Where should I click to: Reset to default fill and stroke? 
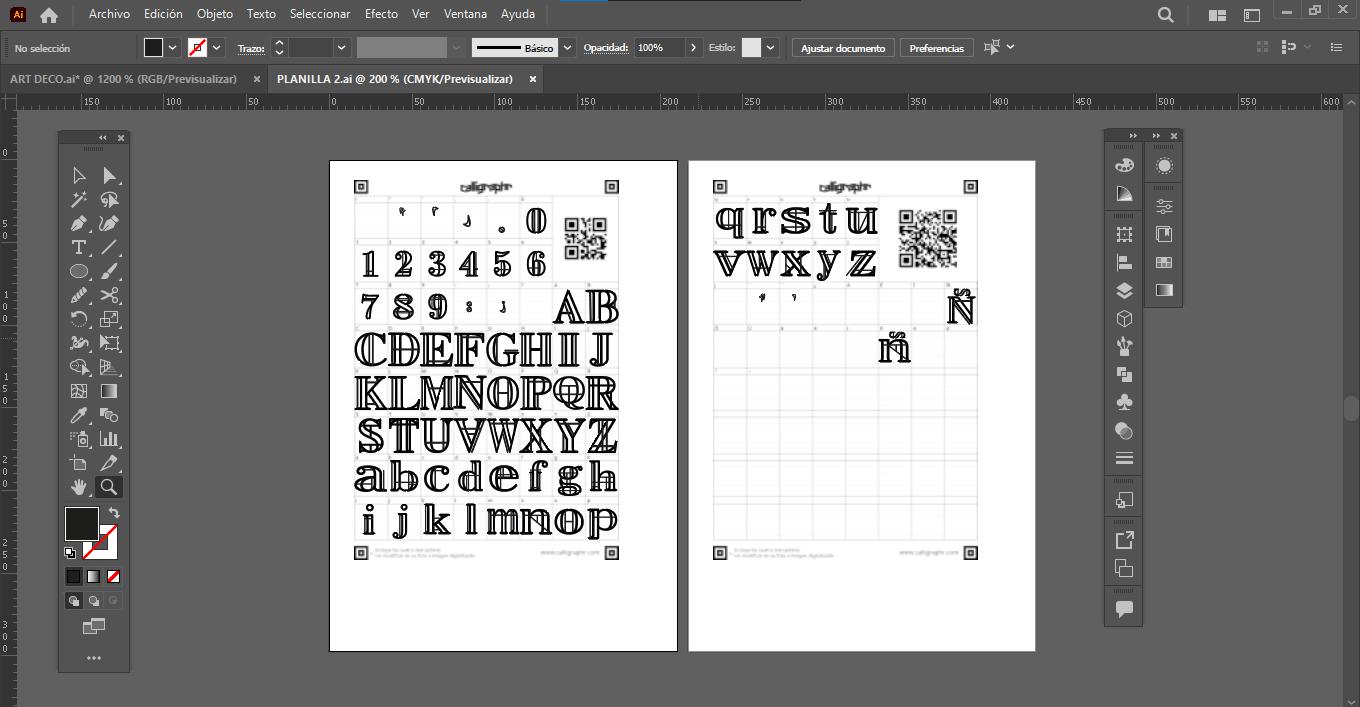pyautogui.click(x=70, y=552)
